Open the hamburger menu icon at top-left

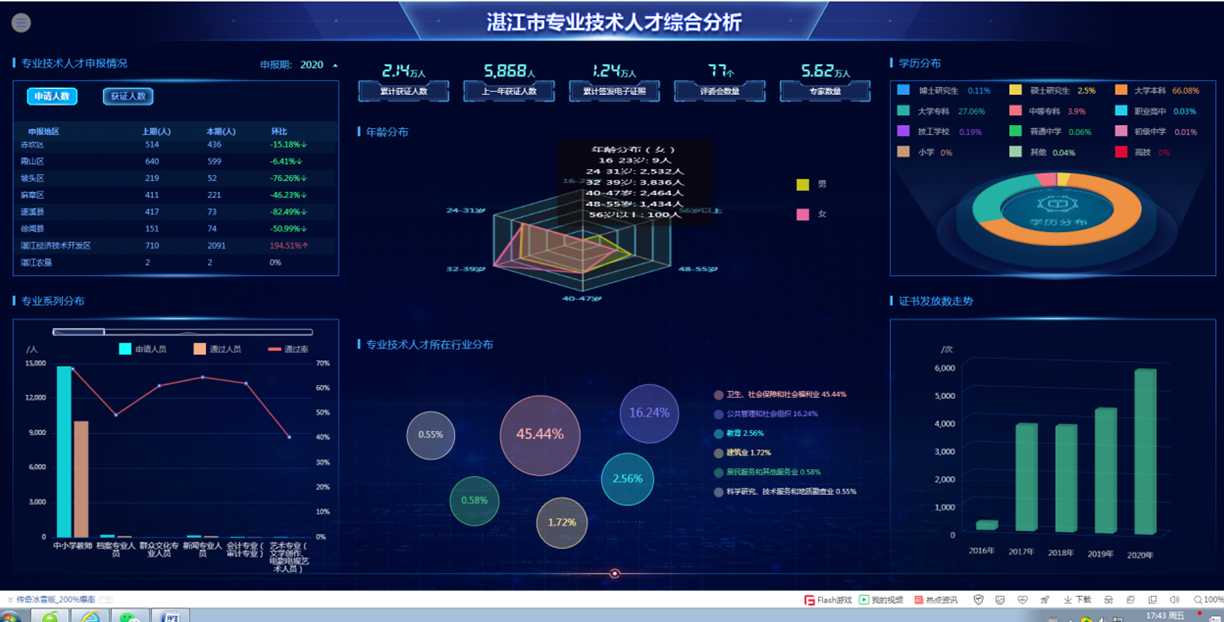click(21, 23)
